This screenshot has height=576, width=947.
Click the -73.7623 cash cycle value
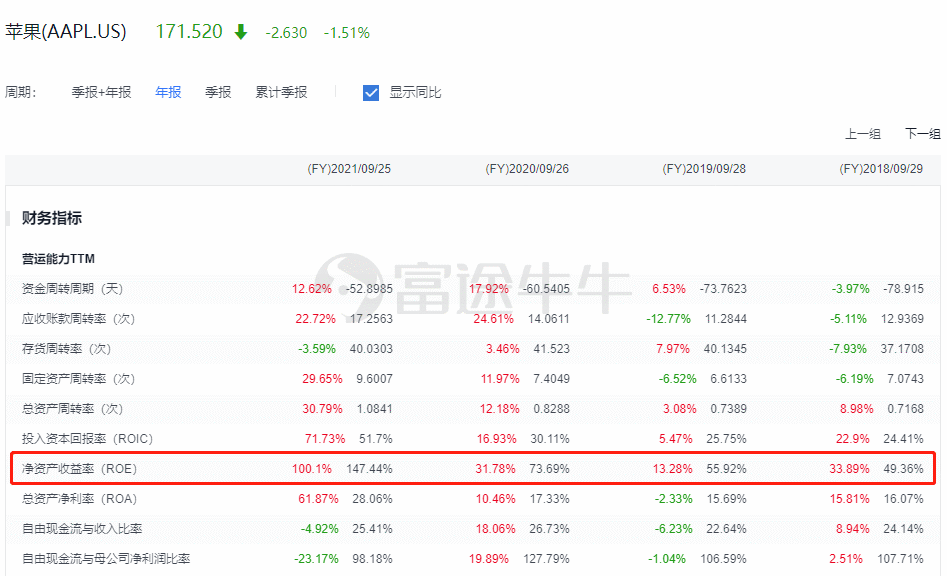click(x=724, y=289)
